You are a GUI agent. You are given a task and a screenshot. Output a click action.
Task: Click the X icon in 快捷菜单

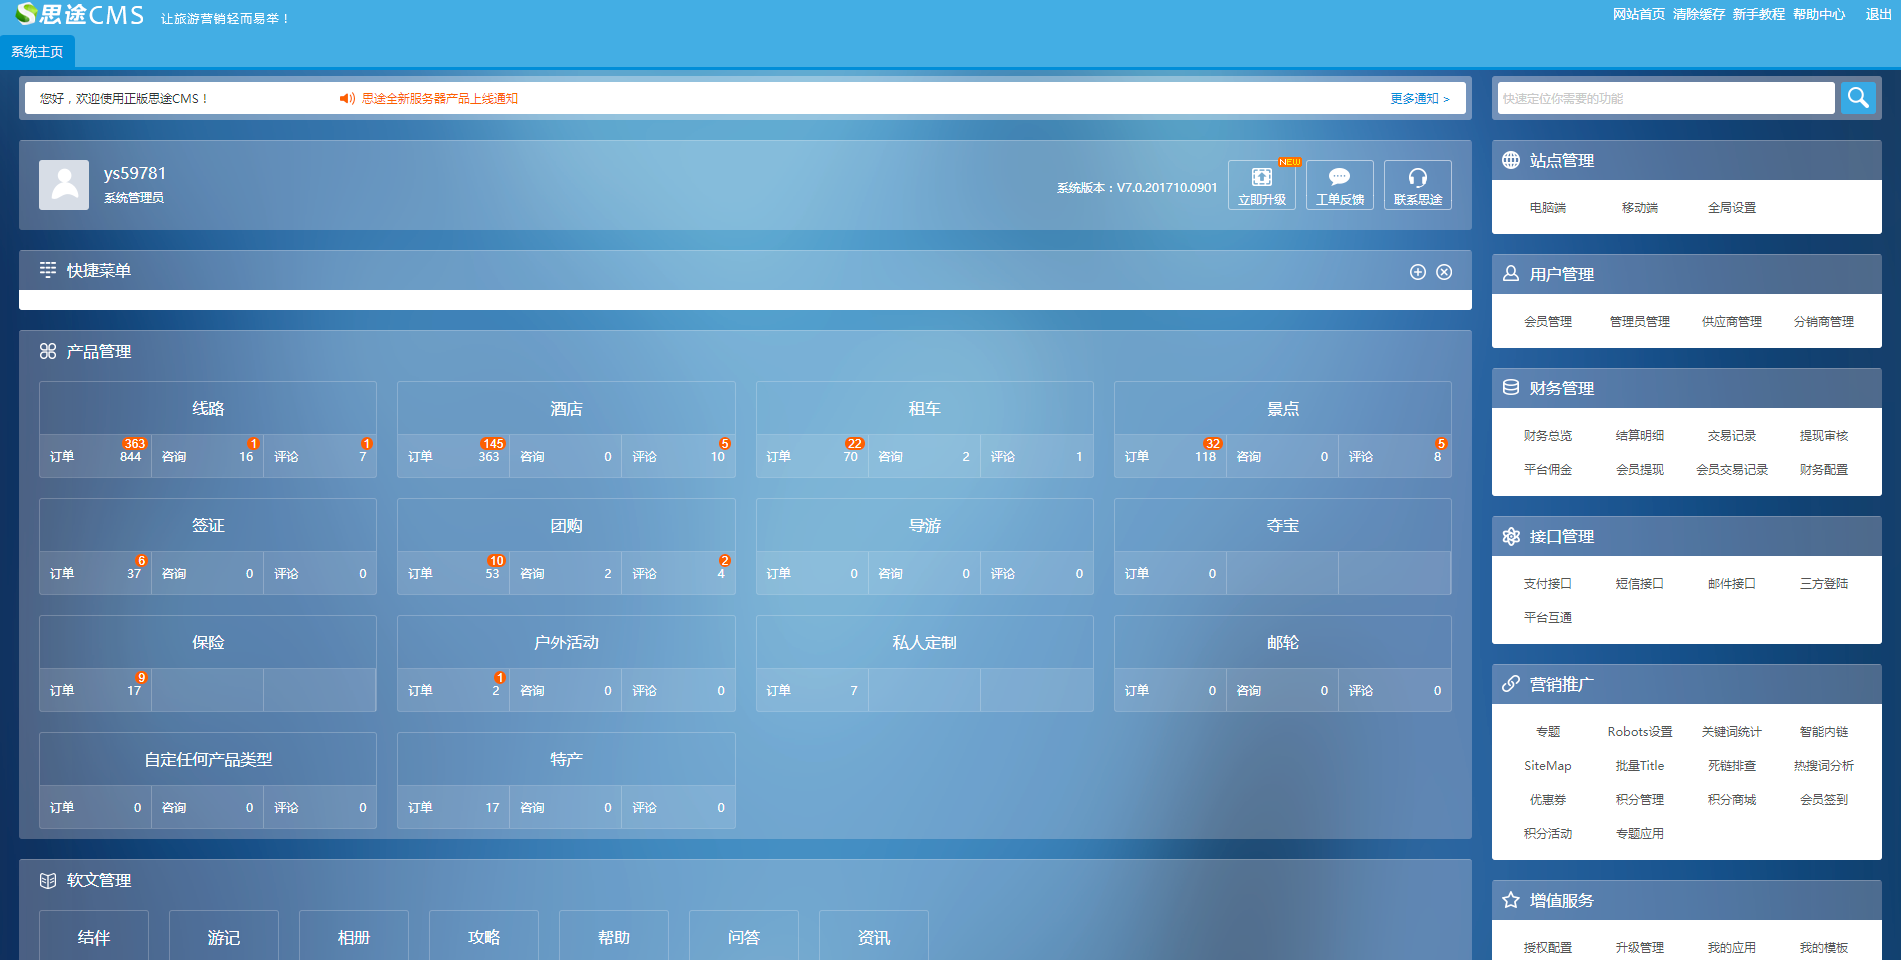1444,272
